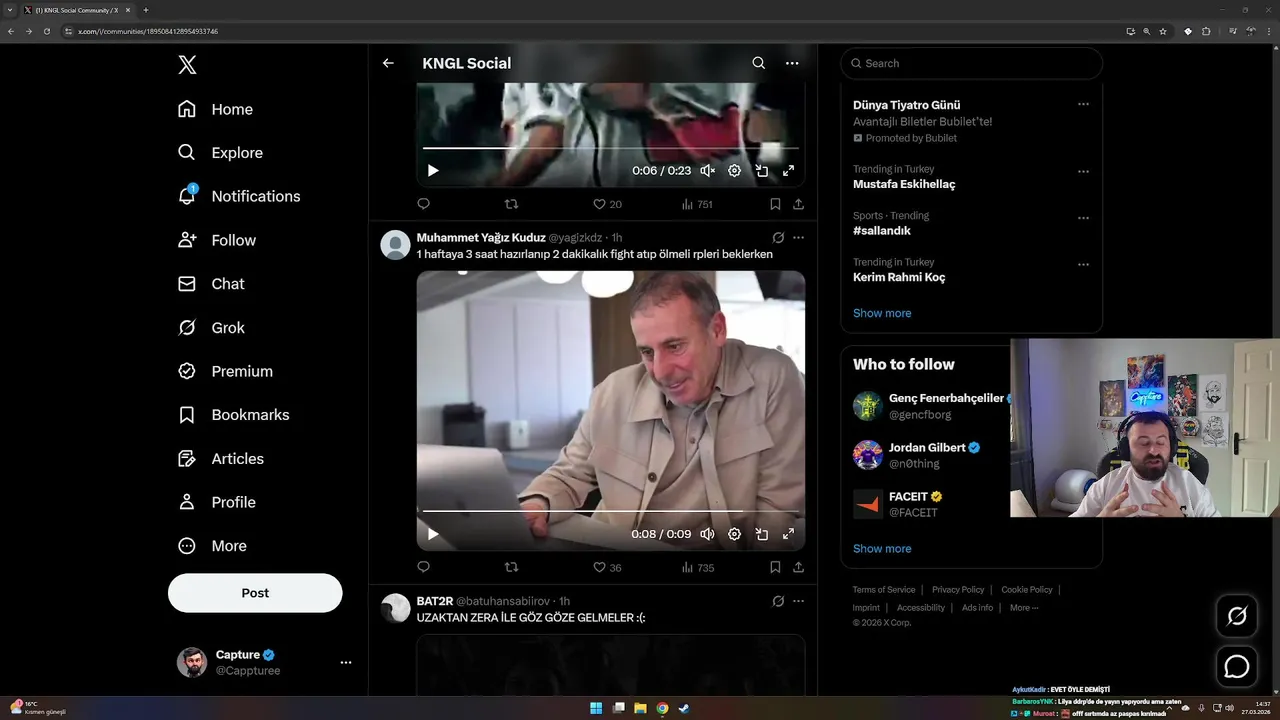
Task: Open account options next to Capture
Action: click(x=346, y=662)
